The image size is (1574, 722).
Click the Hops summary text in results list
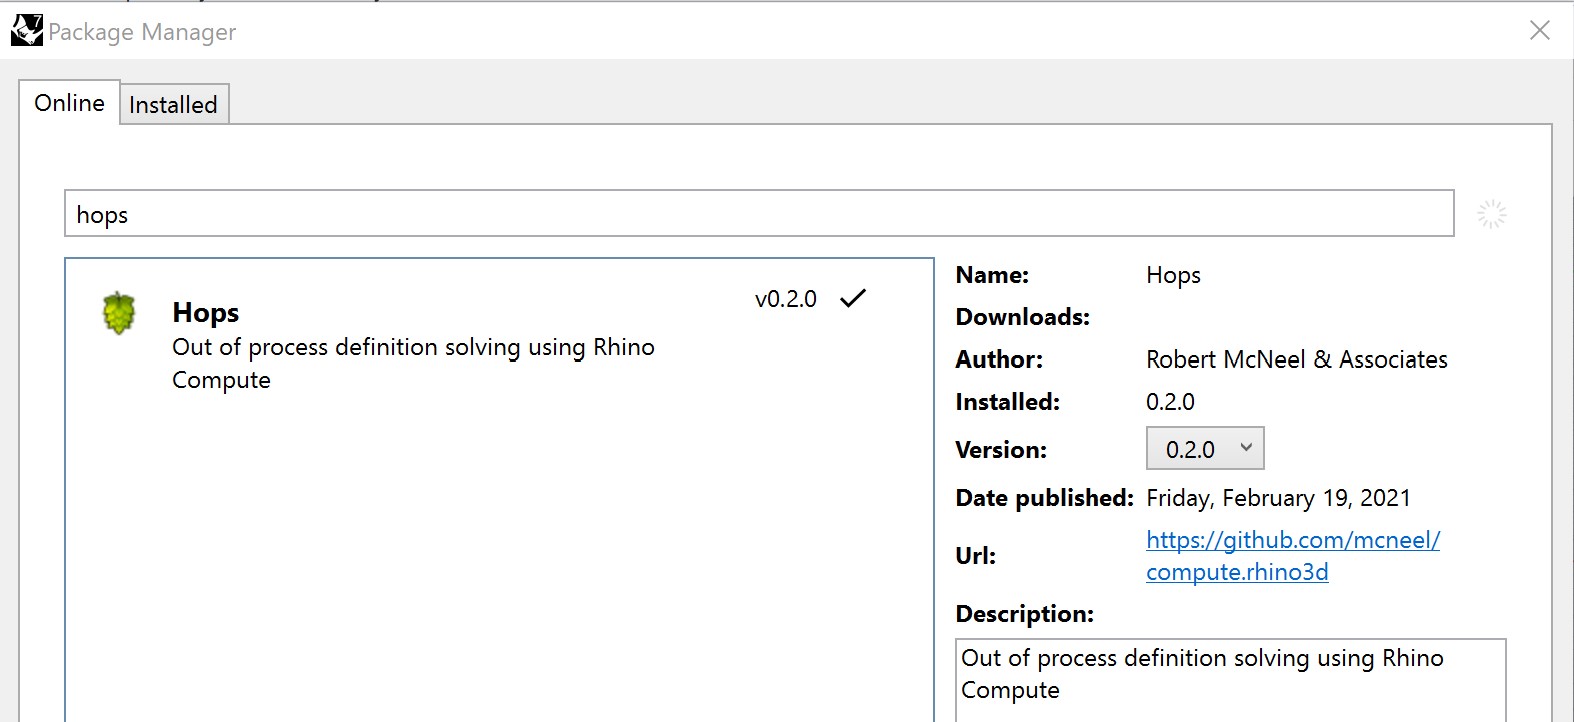coord(412,362)
